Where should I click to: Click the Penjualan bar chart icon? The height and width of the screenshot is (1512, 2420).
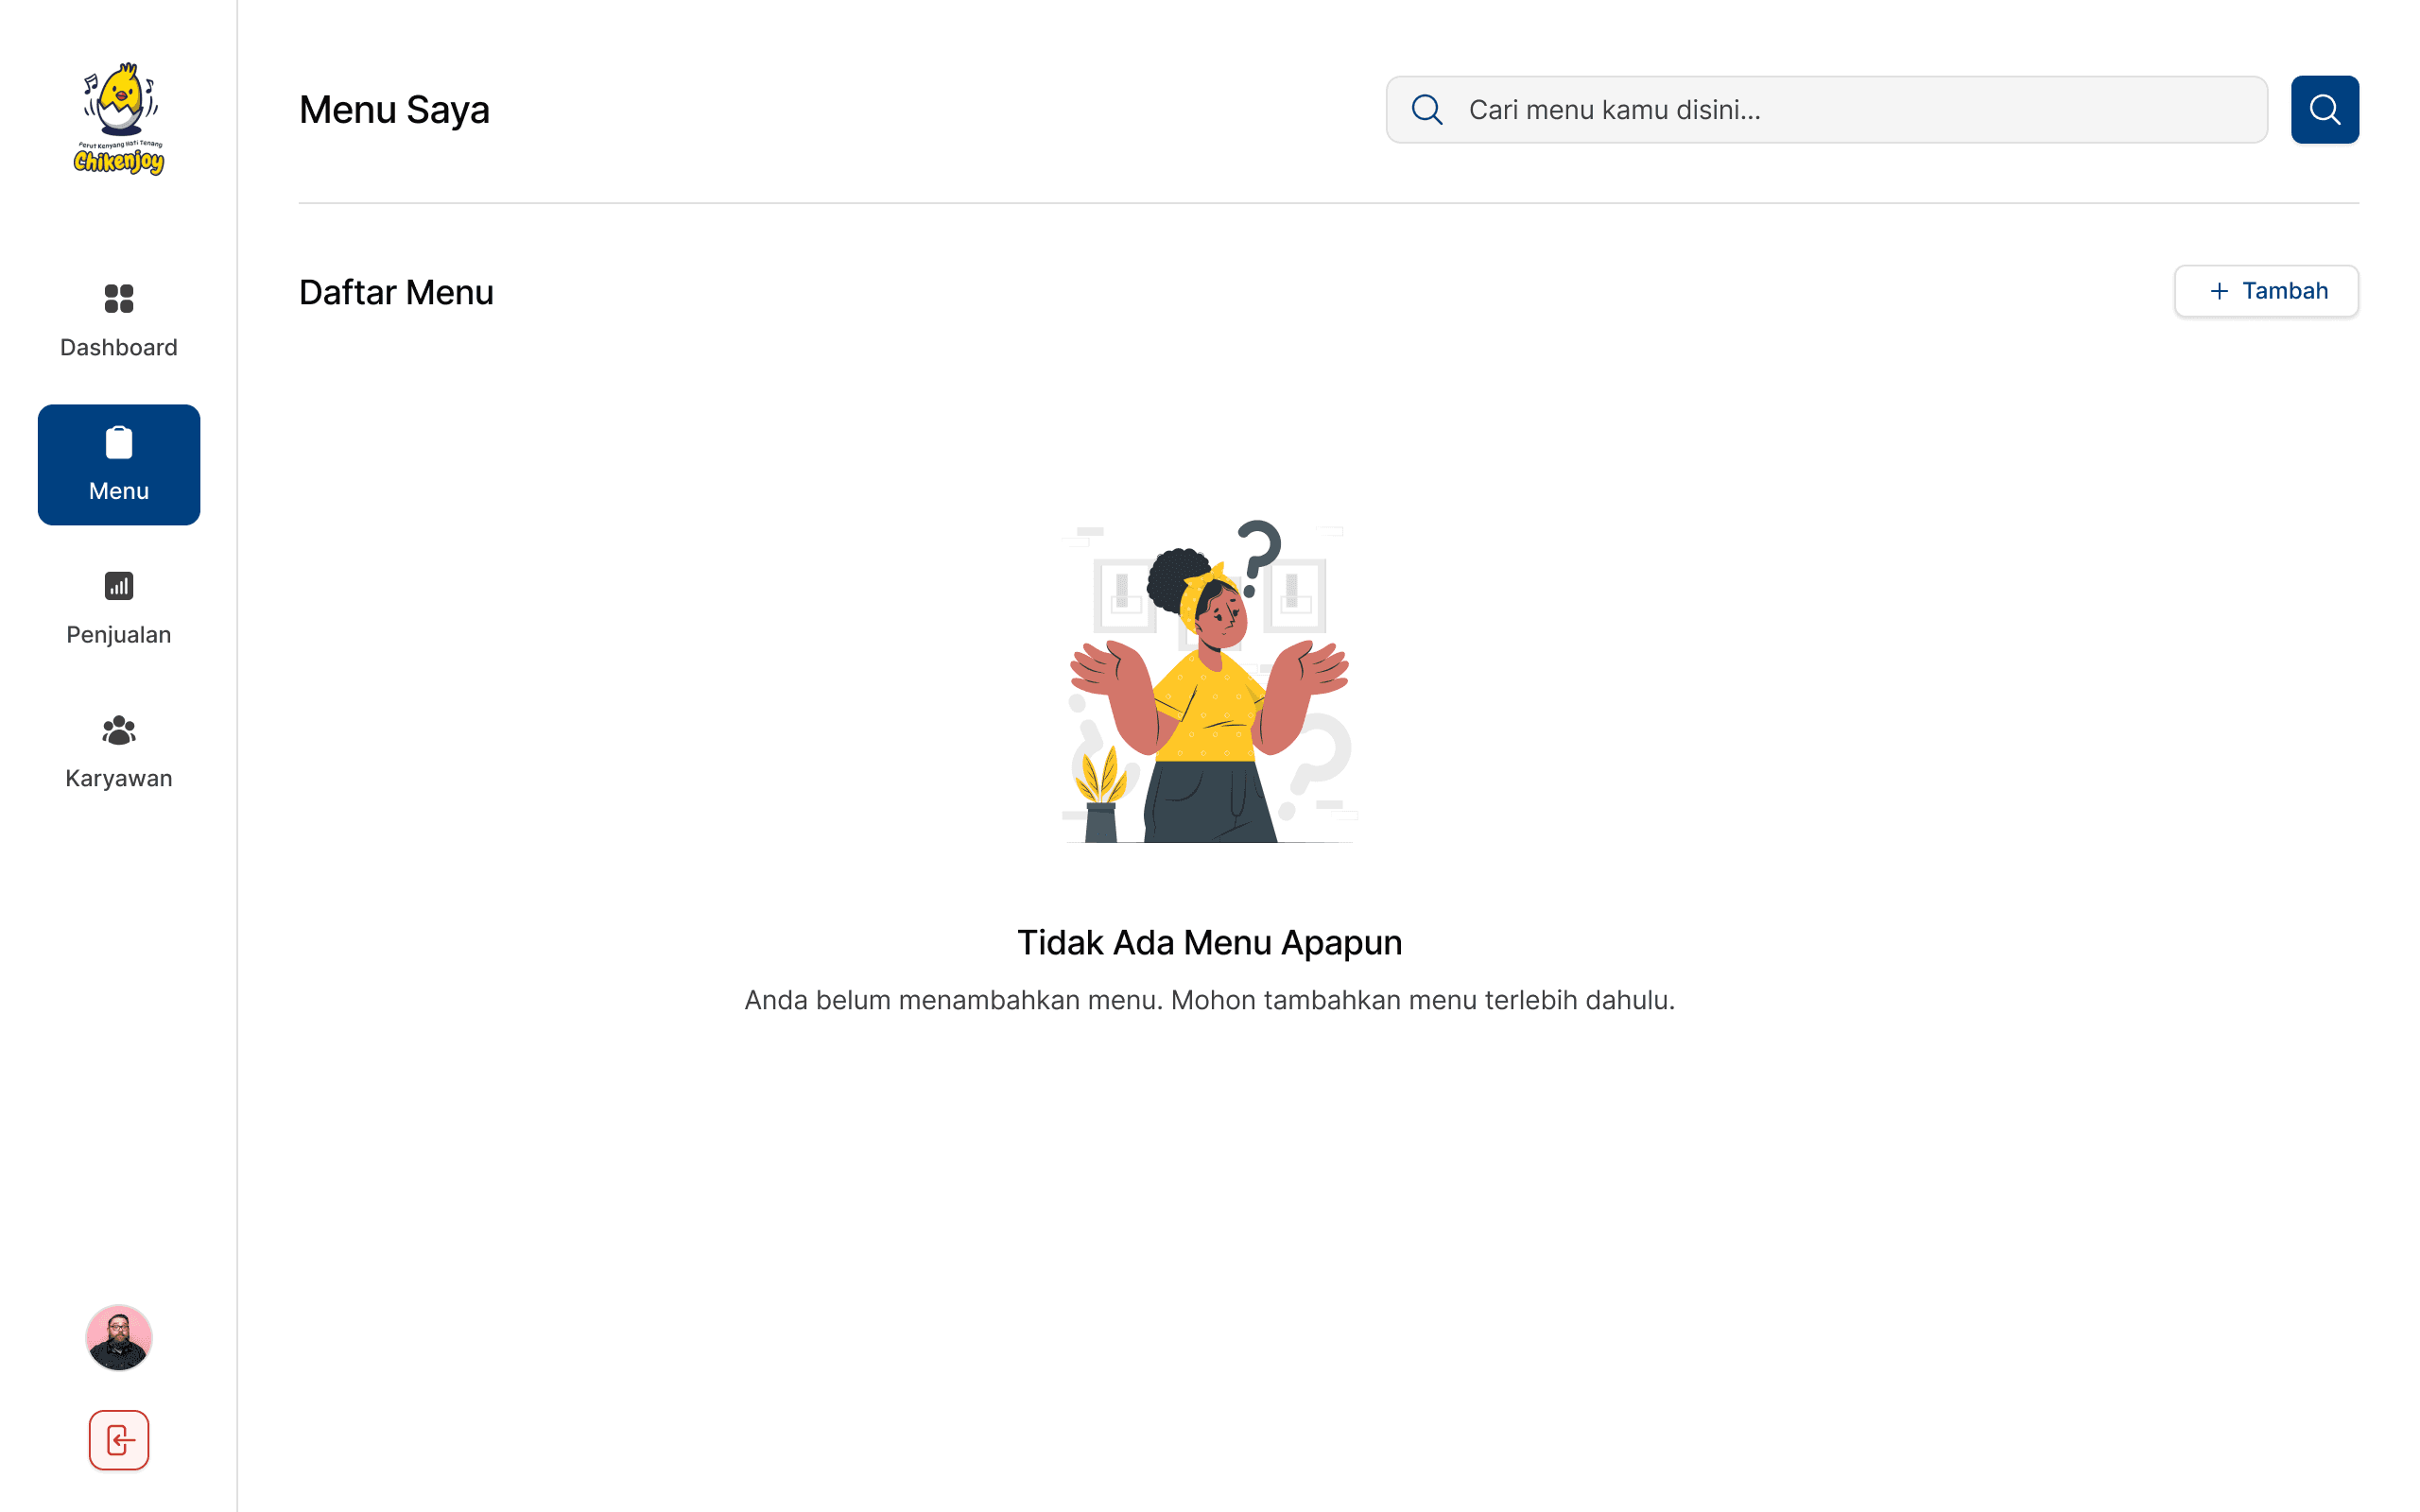point(119,586)
